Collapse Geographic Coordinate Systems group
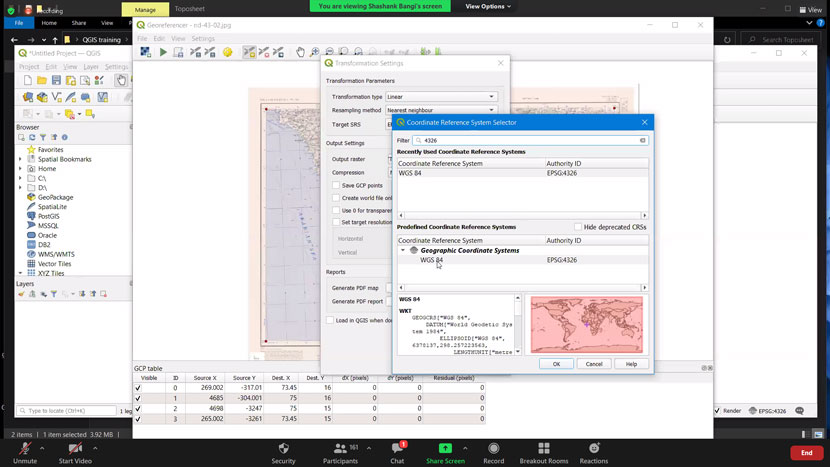The height and width of the screenshot is (467, 830). point(403,250)
